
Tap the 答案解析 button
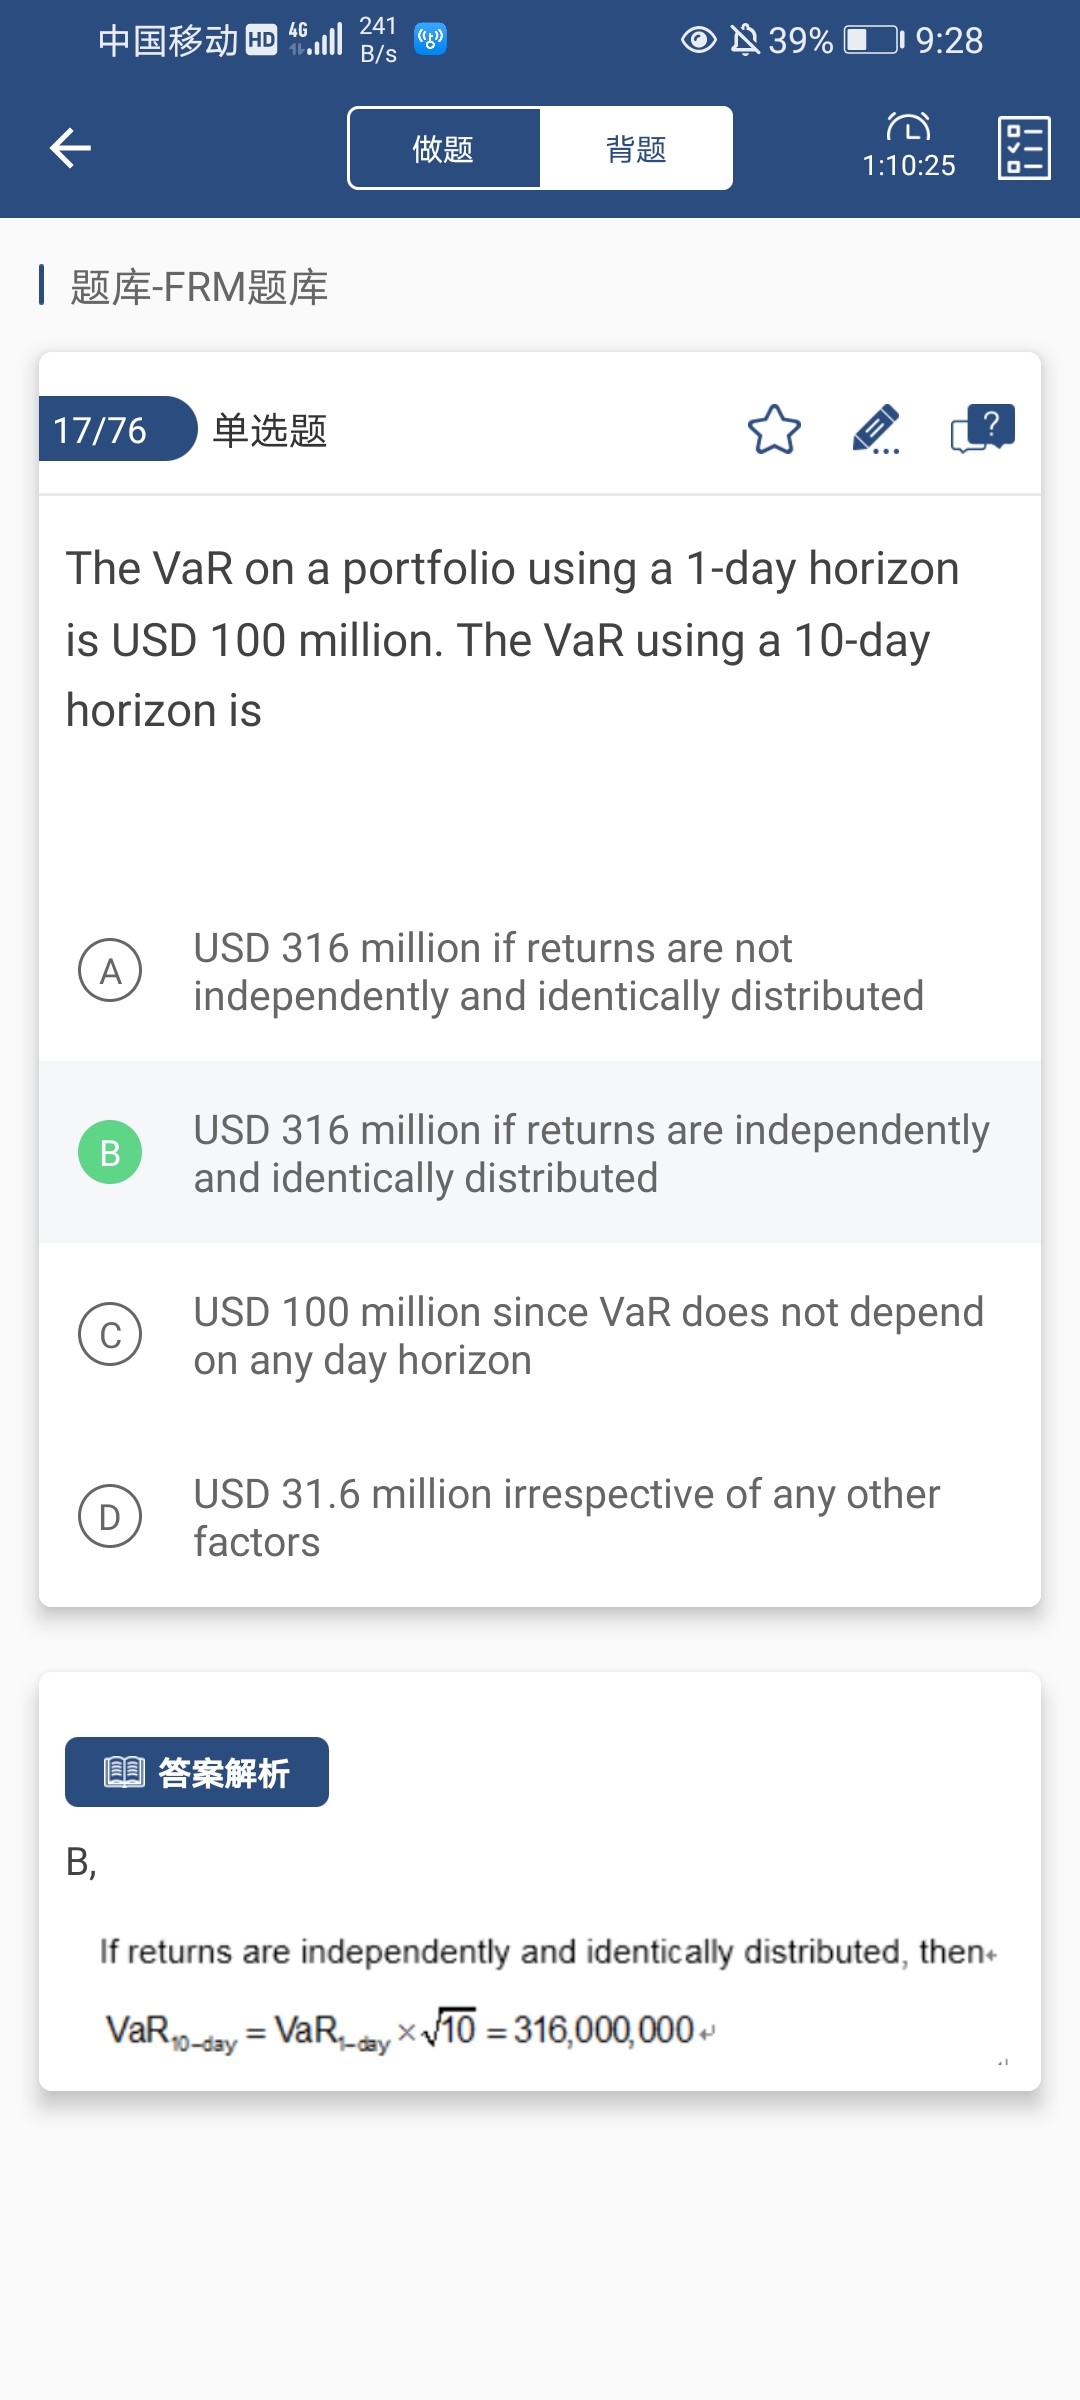[x=197, y=1772]
